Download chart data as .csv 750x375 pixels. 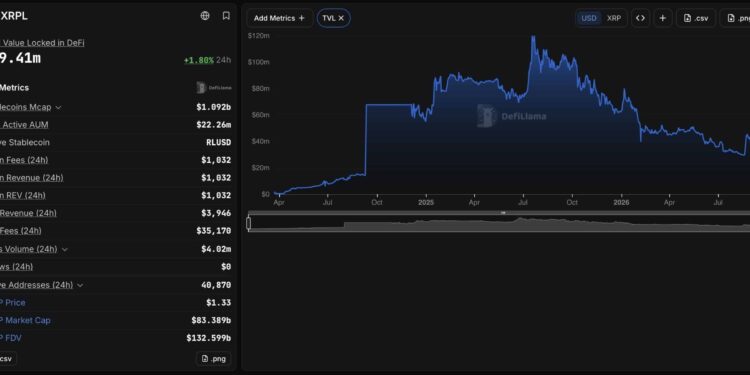696,18
